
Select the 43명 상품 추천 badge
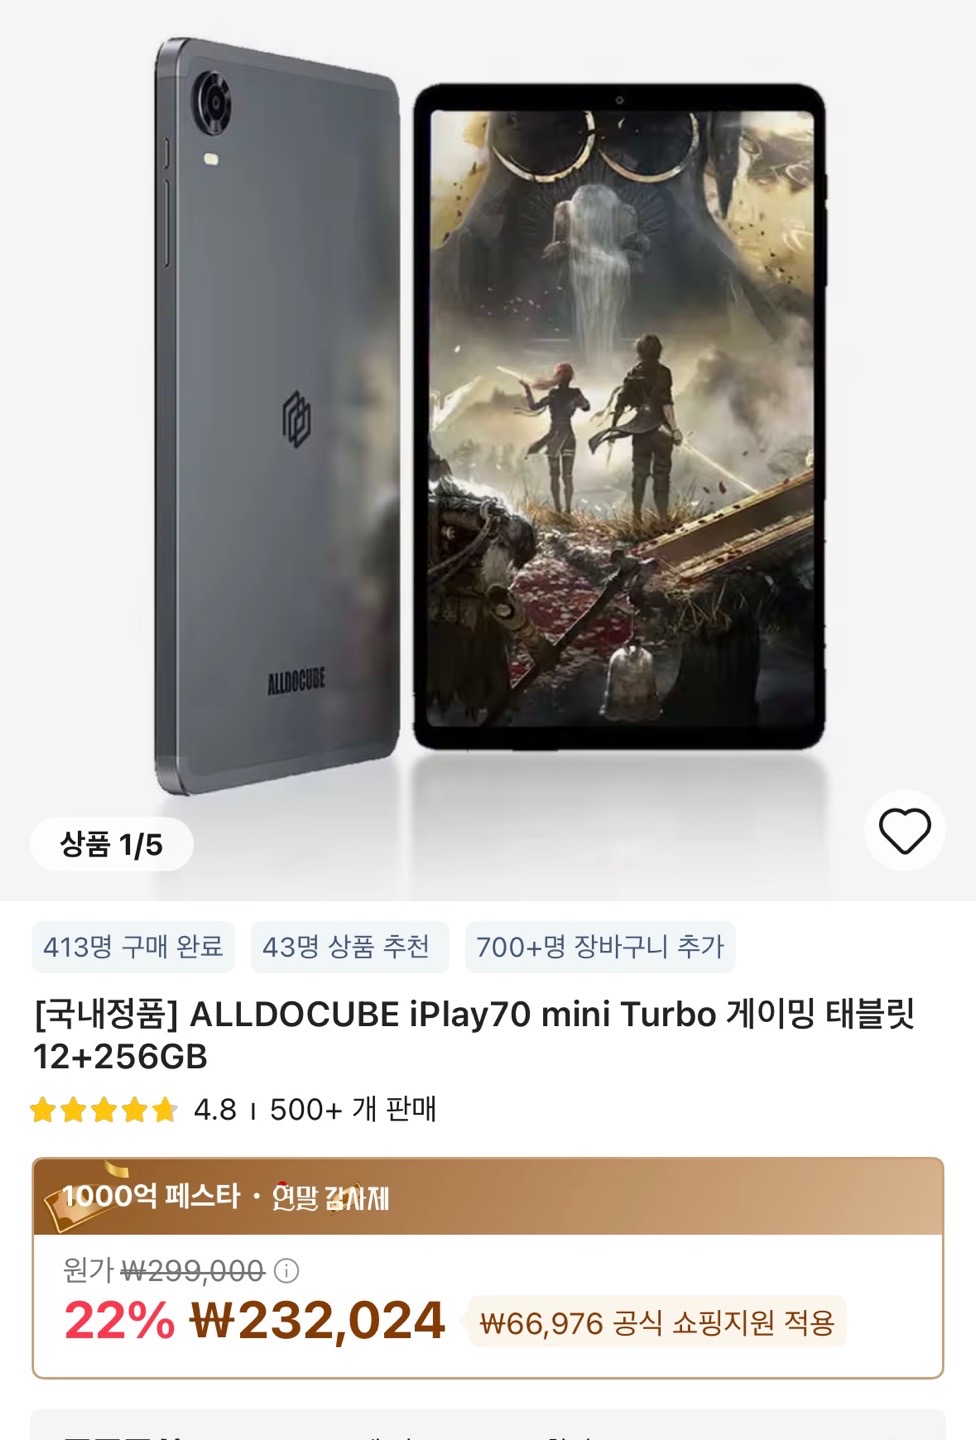346,947
